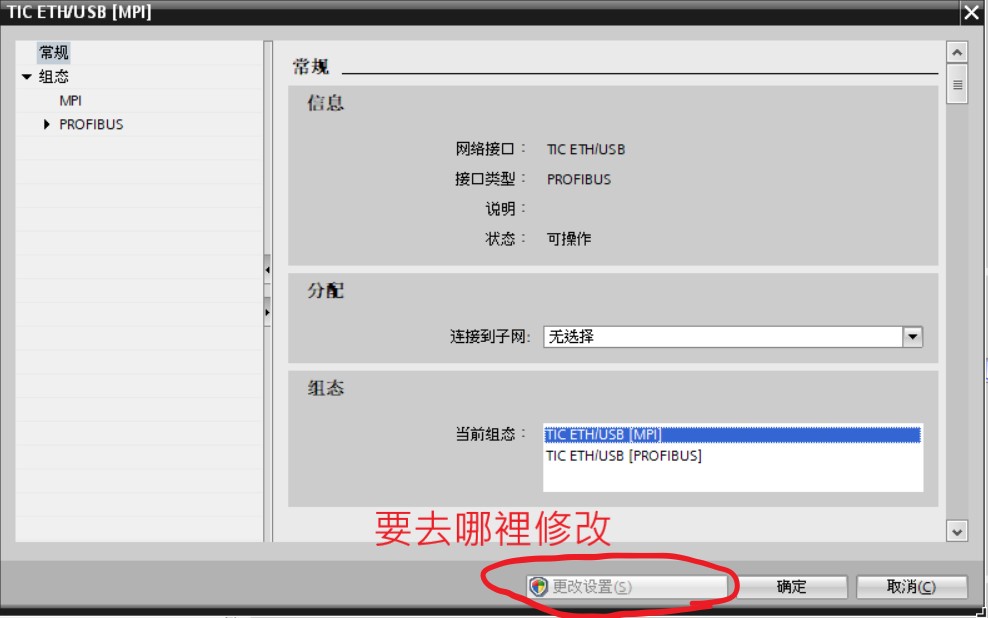Click the UAC shield icon beside 更改设置
This screenshot has width=988, height=618.
coord(539,587)
